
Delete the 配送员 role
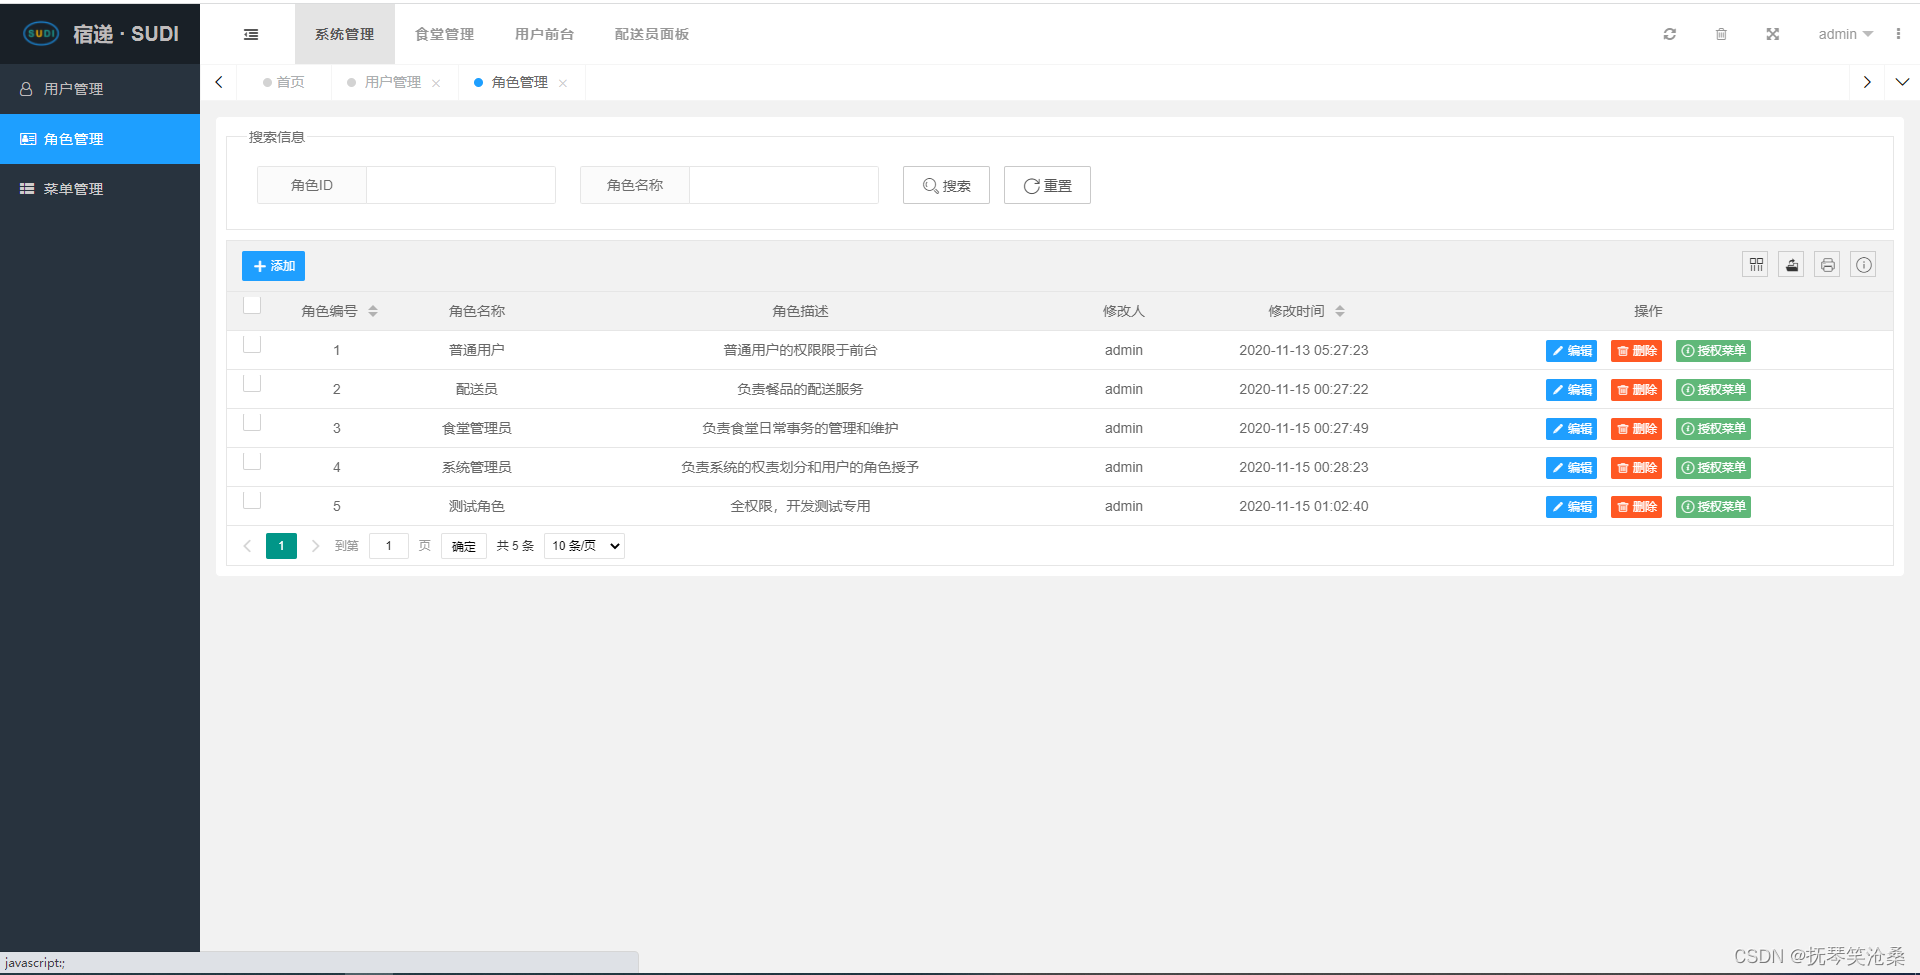1636,390
